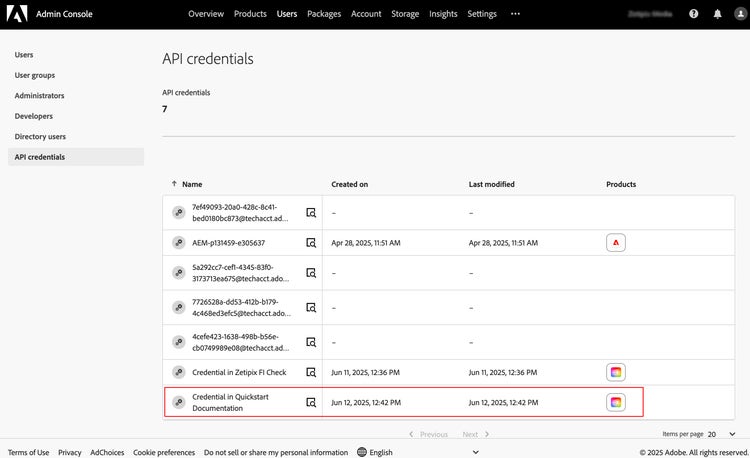Open the more options ellipsis menu

(x=515, y=14)
